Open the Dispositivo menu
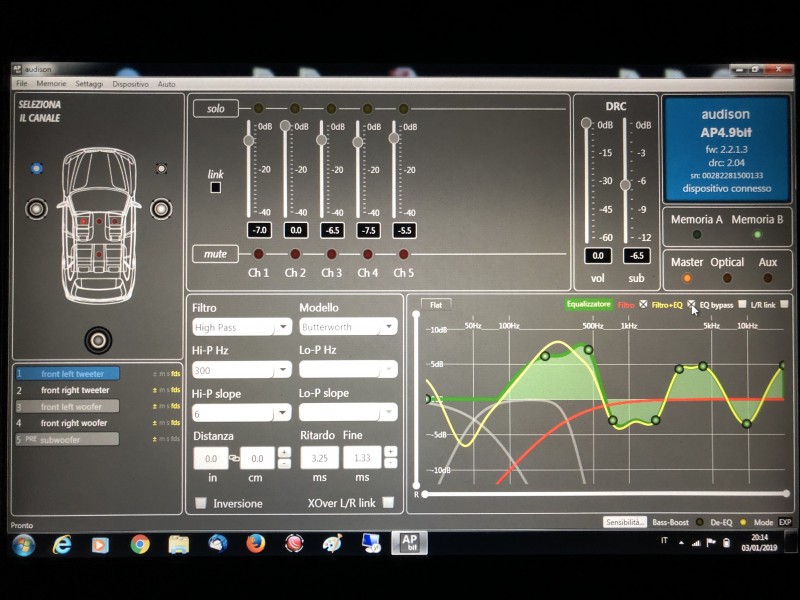Image resolution: width=800 pixels, height=600 pixels. pyautogui.click(x=131, y=84)
